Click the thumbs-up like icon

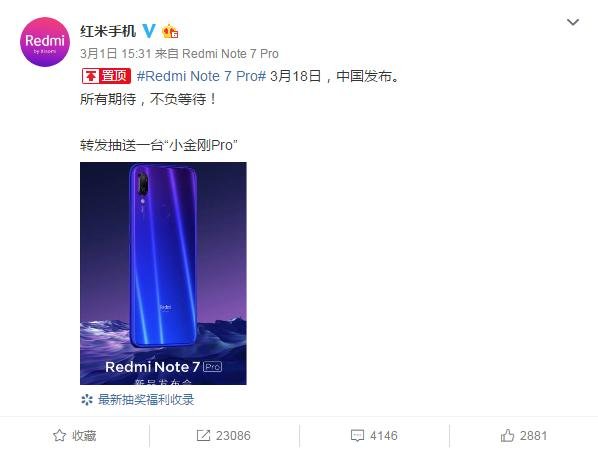pyautogui.click(x=507, y=435)
